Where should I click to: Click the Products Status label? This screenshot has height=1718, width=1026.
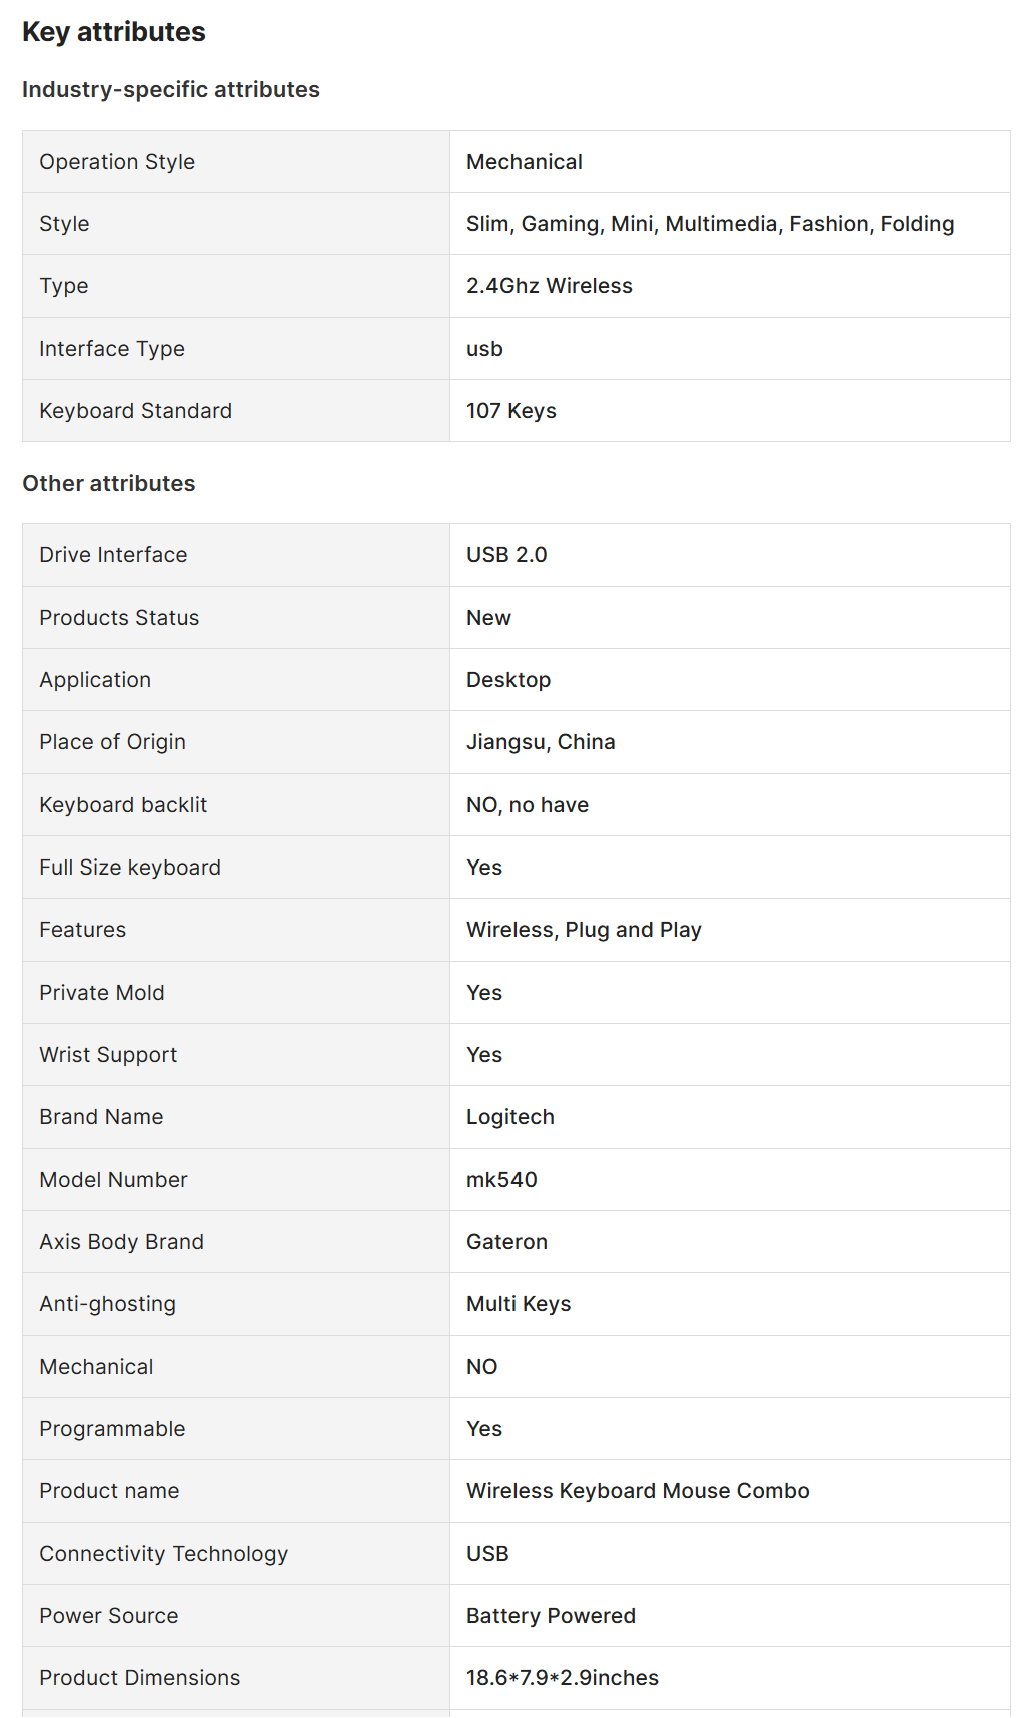point(119,618)
